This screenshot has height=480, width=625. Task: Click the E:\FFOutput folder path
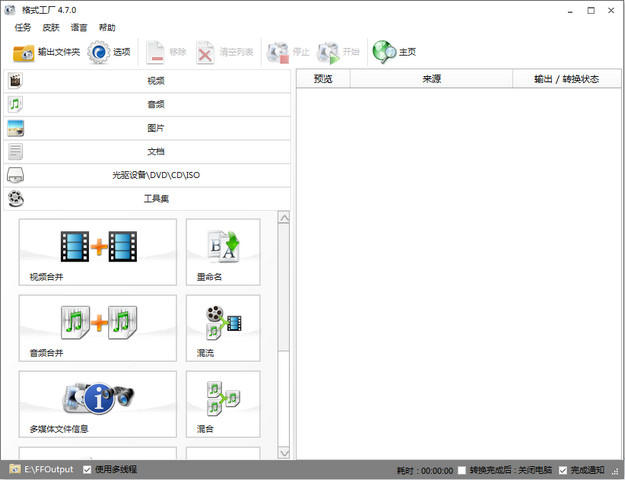pyautogui.click(x=49, y=470)
